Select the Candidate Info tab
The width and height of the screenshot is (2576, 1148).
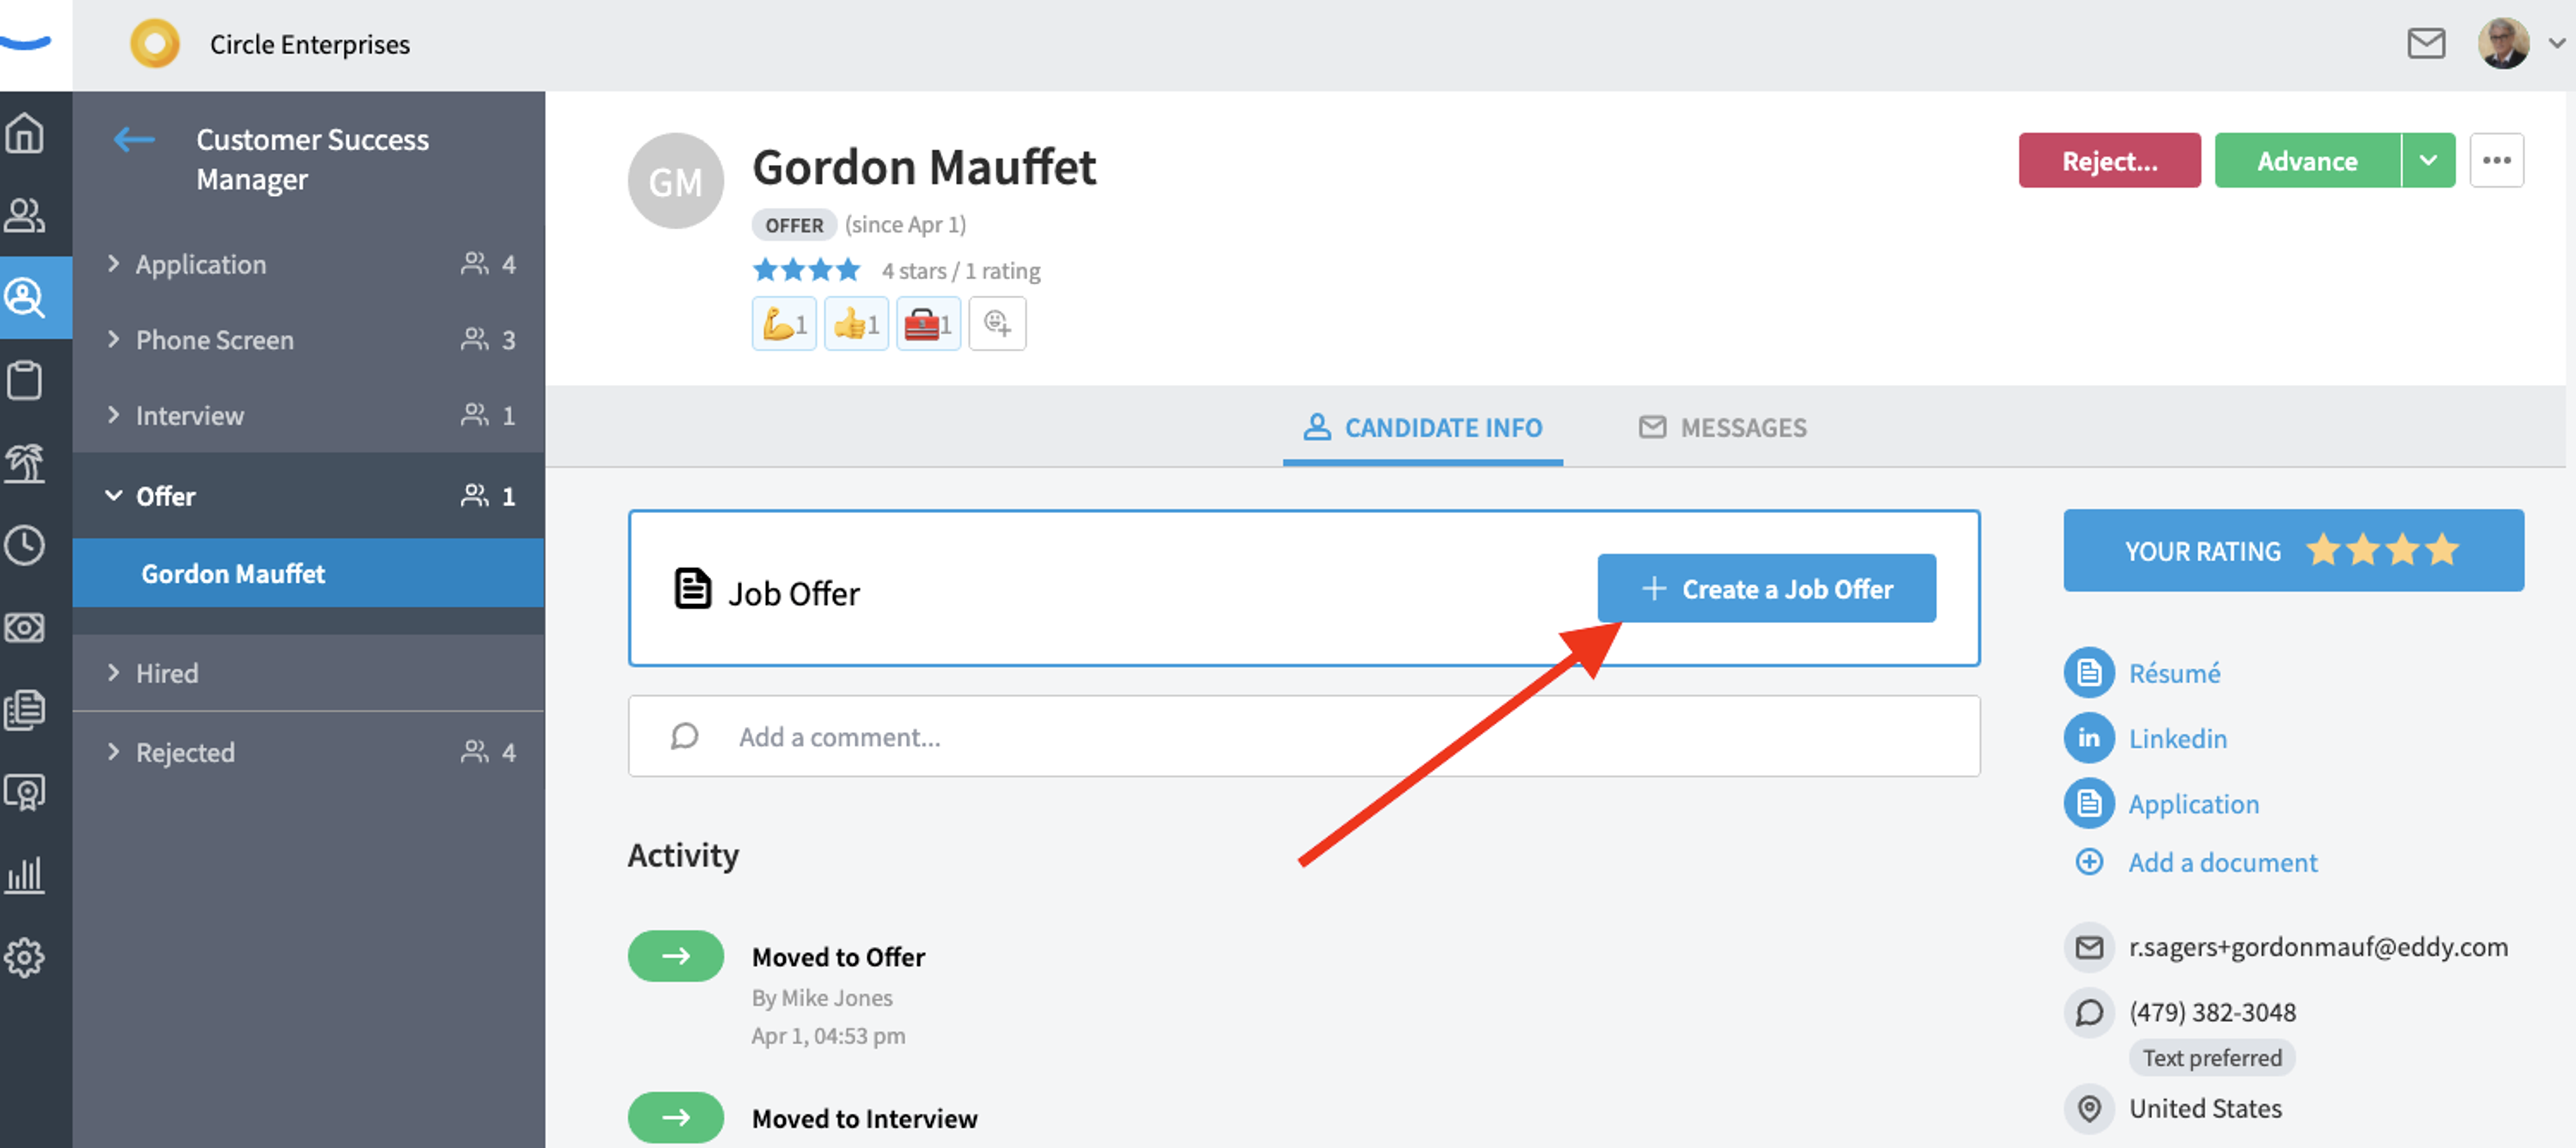coord(1423,428)
